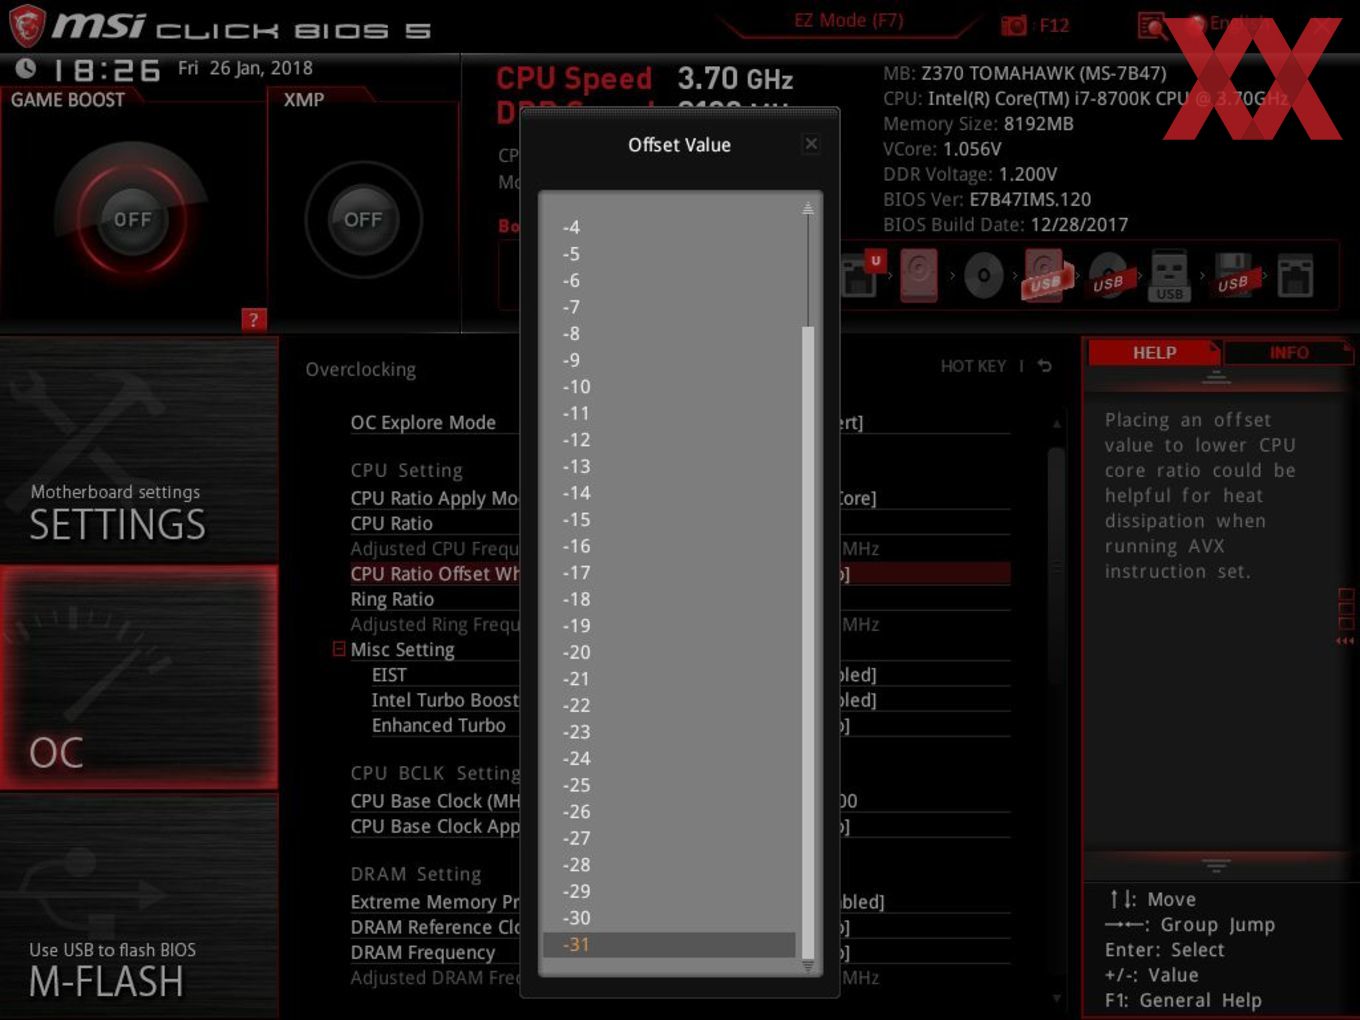Select the CD/DVD boot device icon
The image size is (1360, 1020).
click(x=983, y=275)
